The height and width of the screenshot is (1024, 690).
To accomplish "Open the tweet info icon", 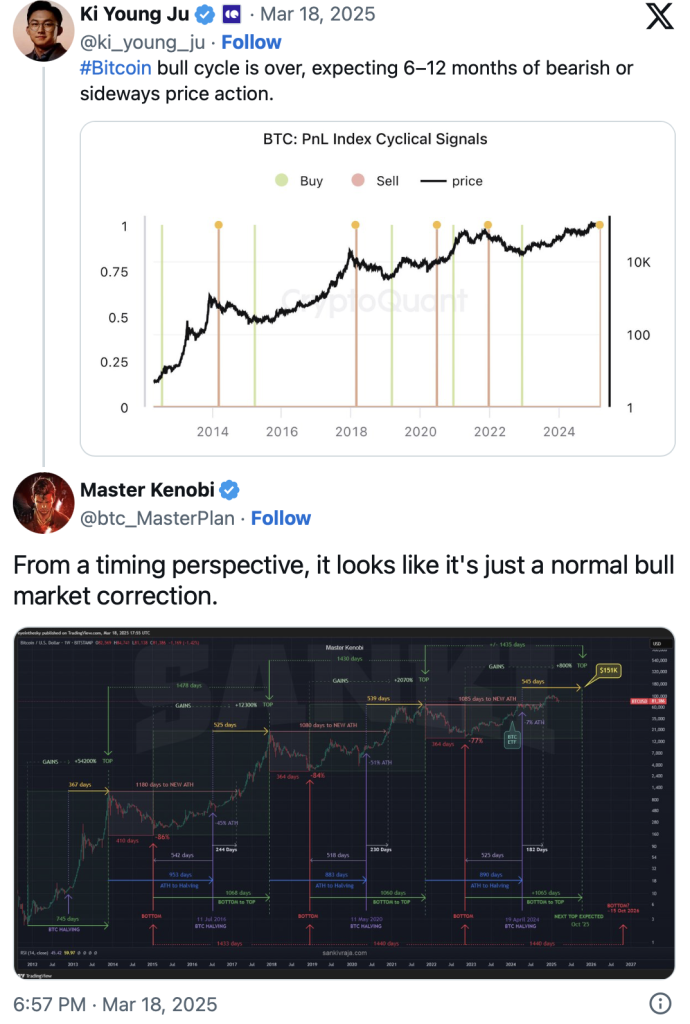I will 660,1003.
